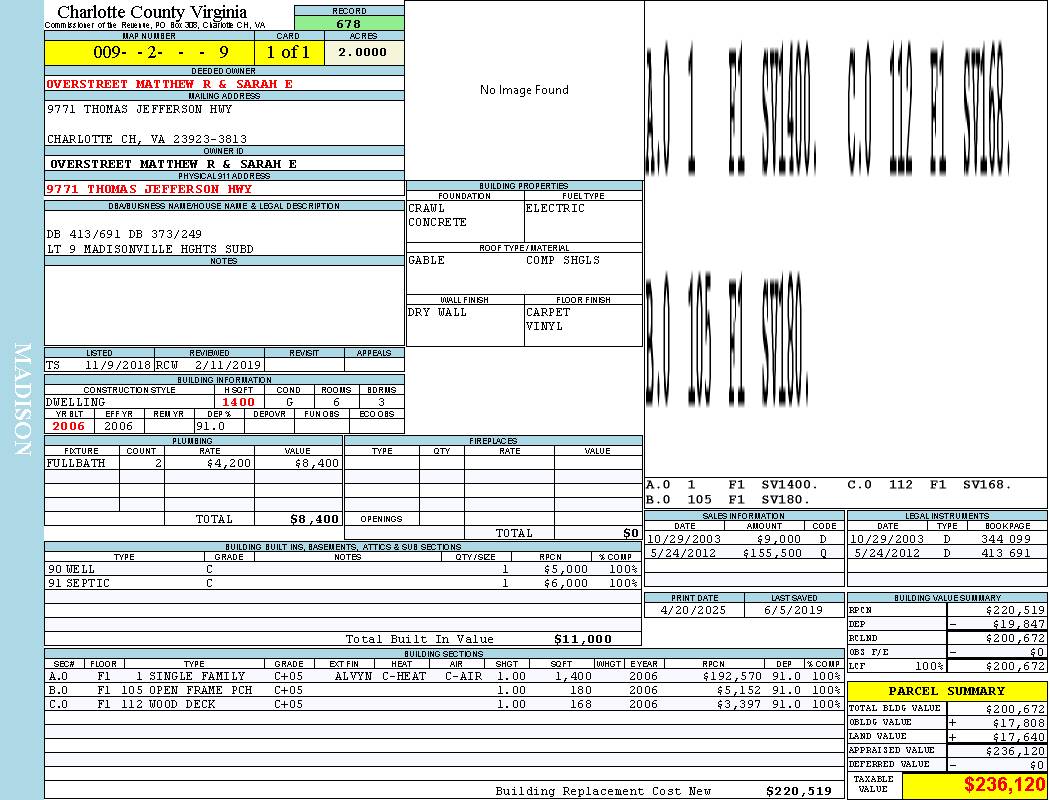
Task: Select floor finish VINYL
Action: 544,326
